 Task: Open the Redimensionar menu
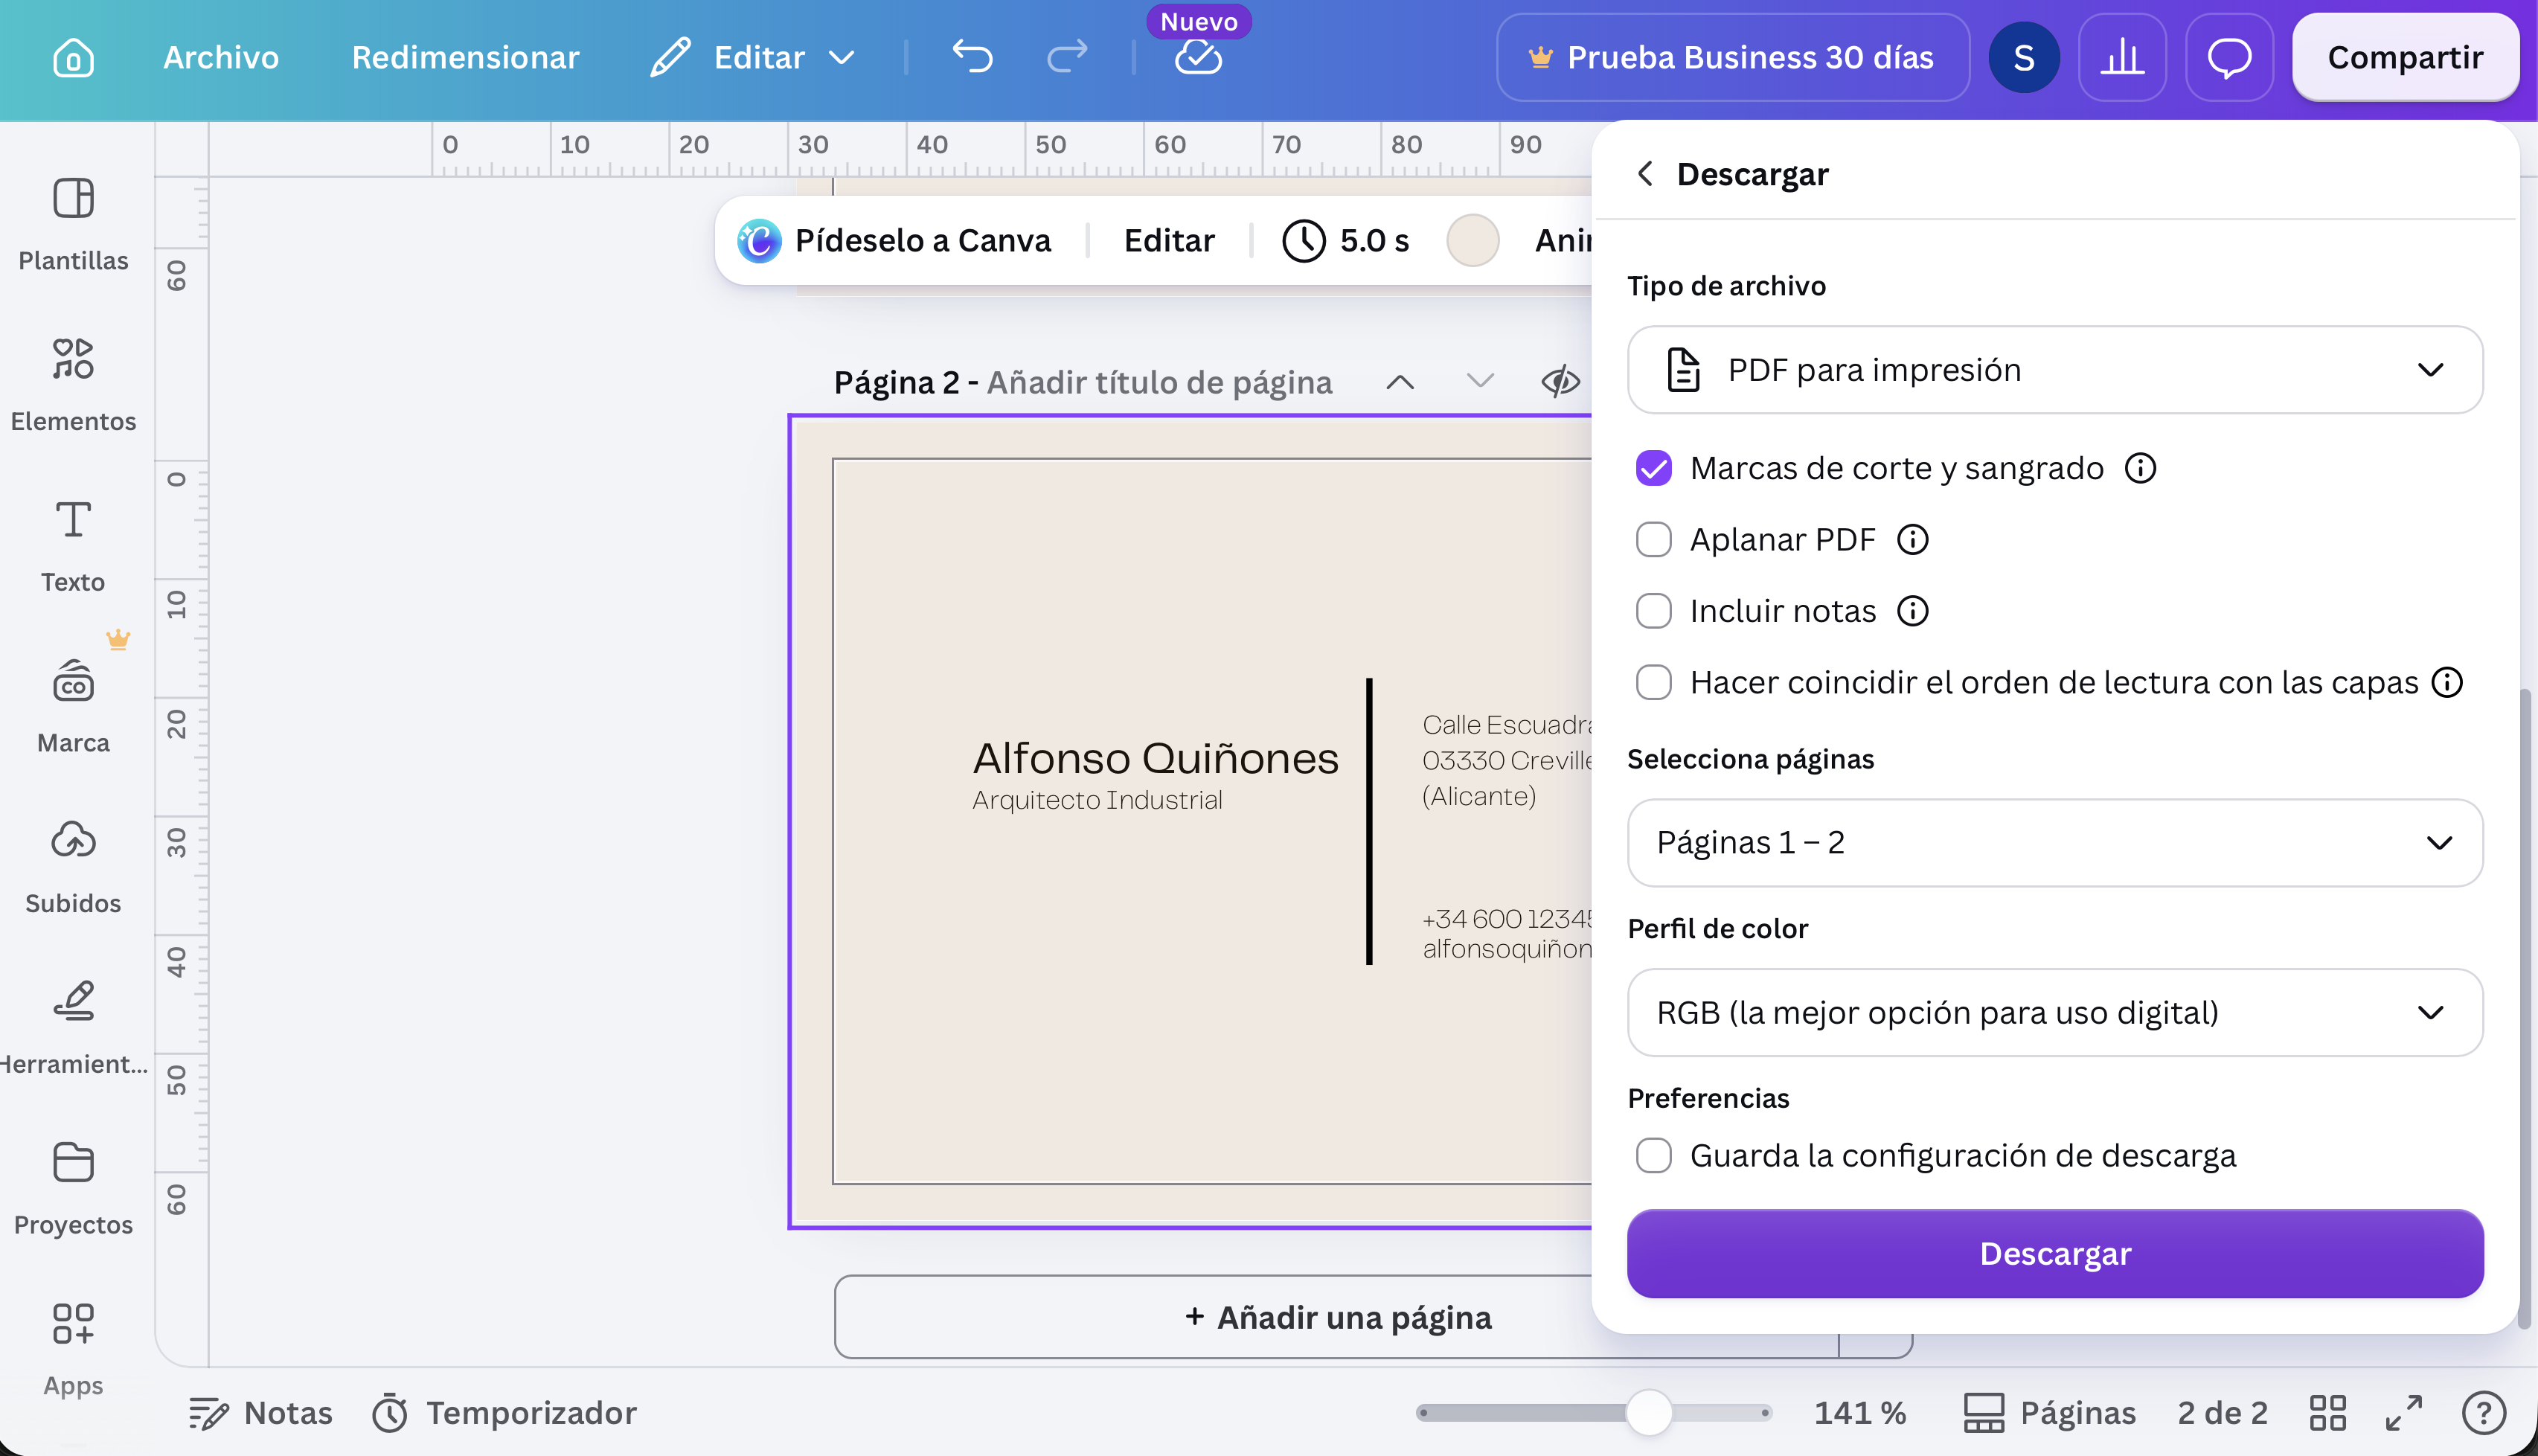(465, 57)
